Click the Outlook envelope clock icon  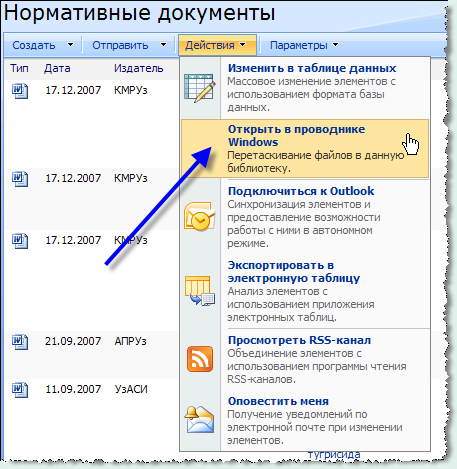200,216
